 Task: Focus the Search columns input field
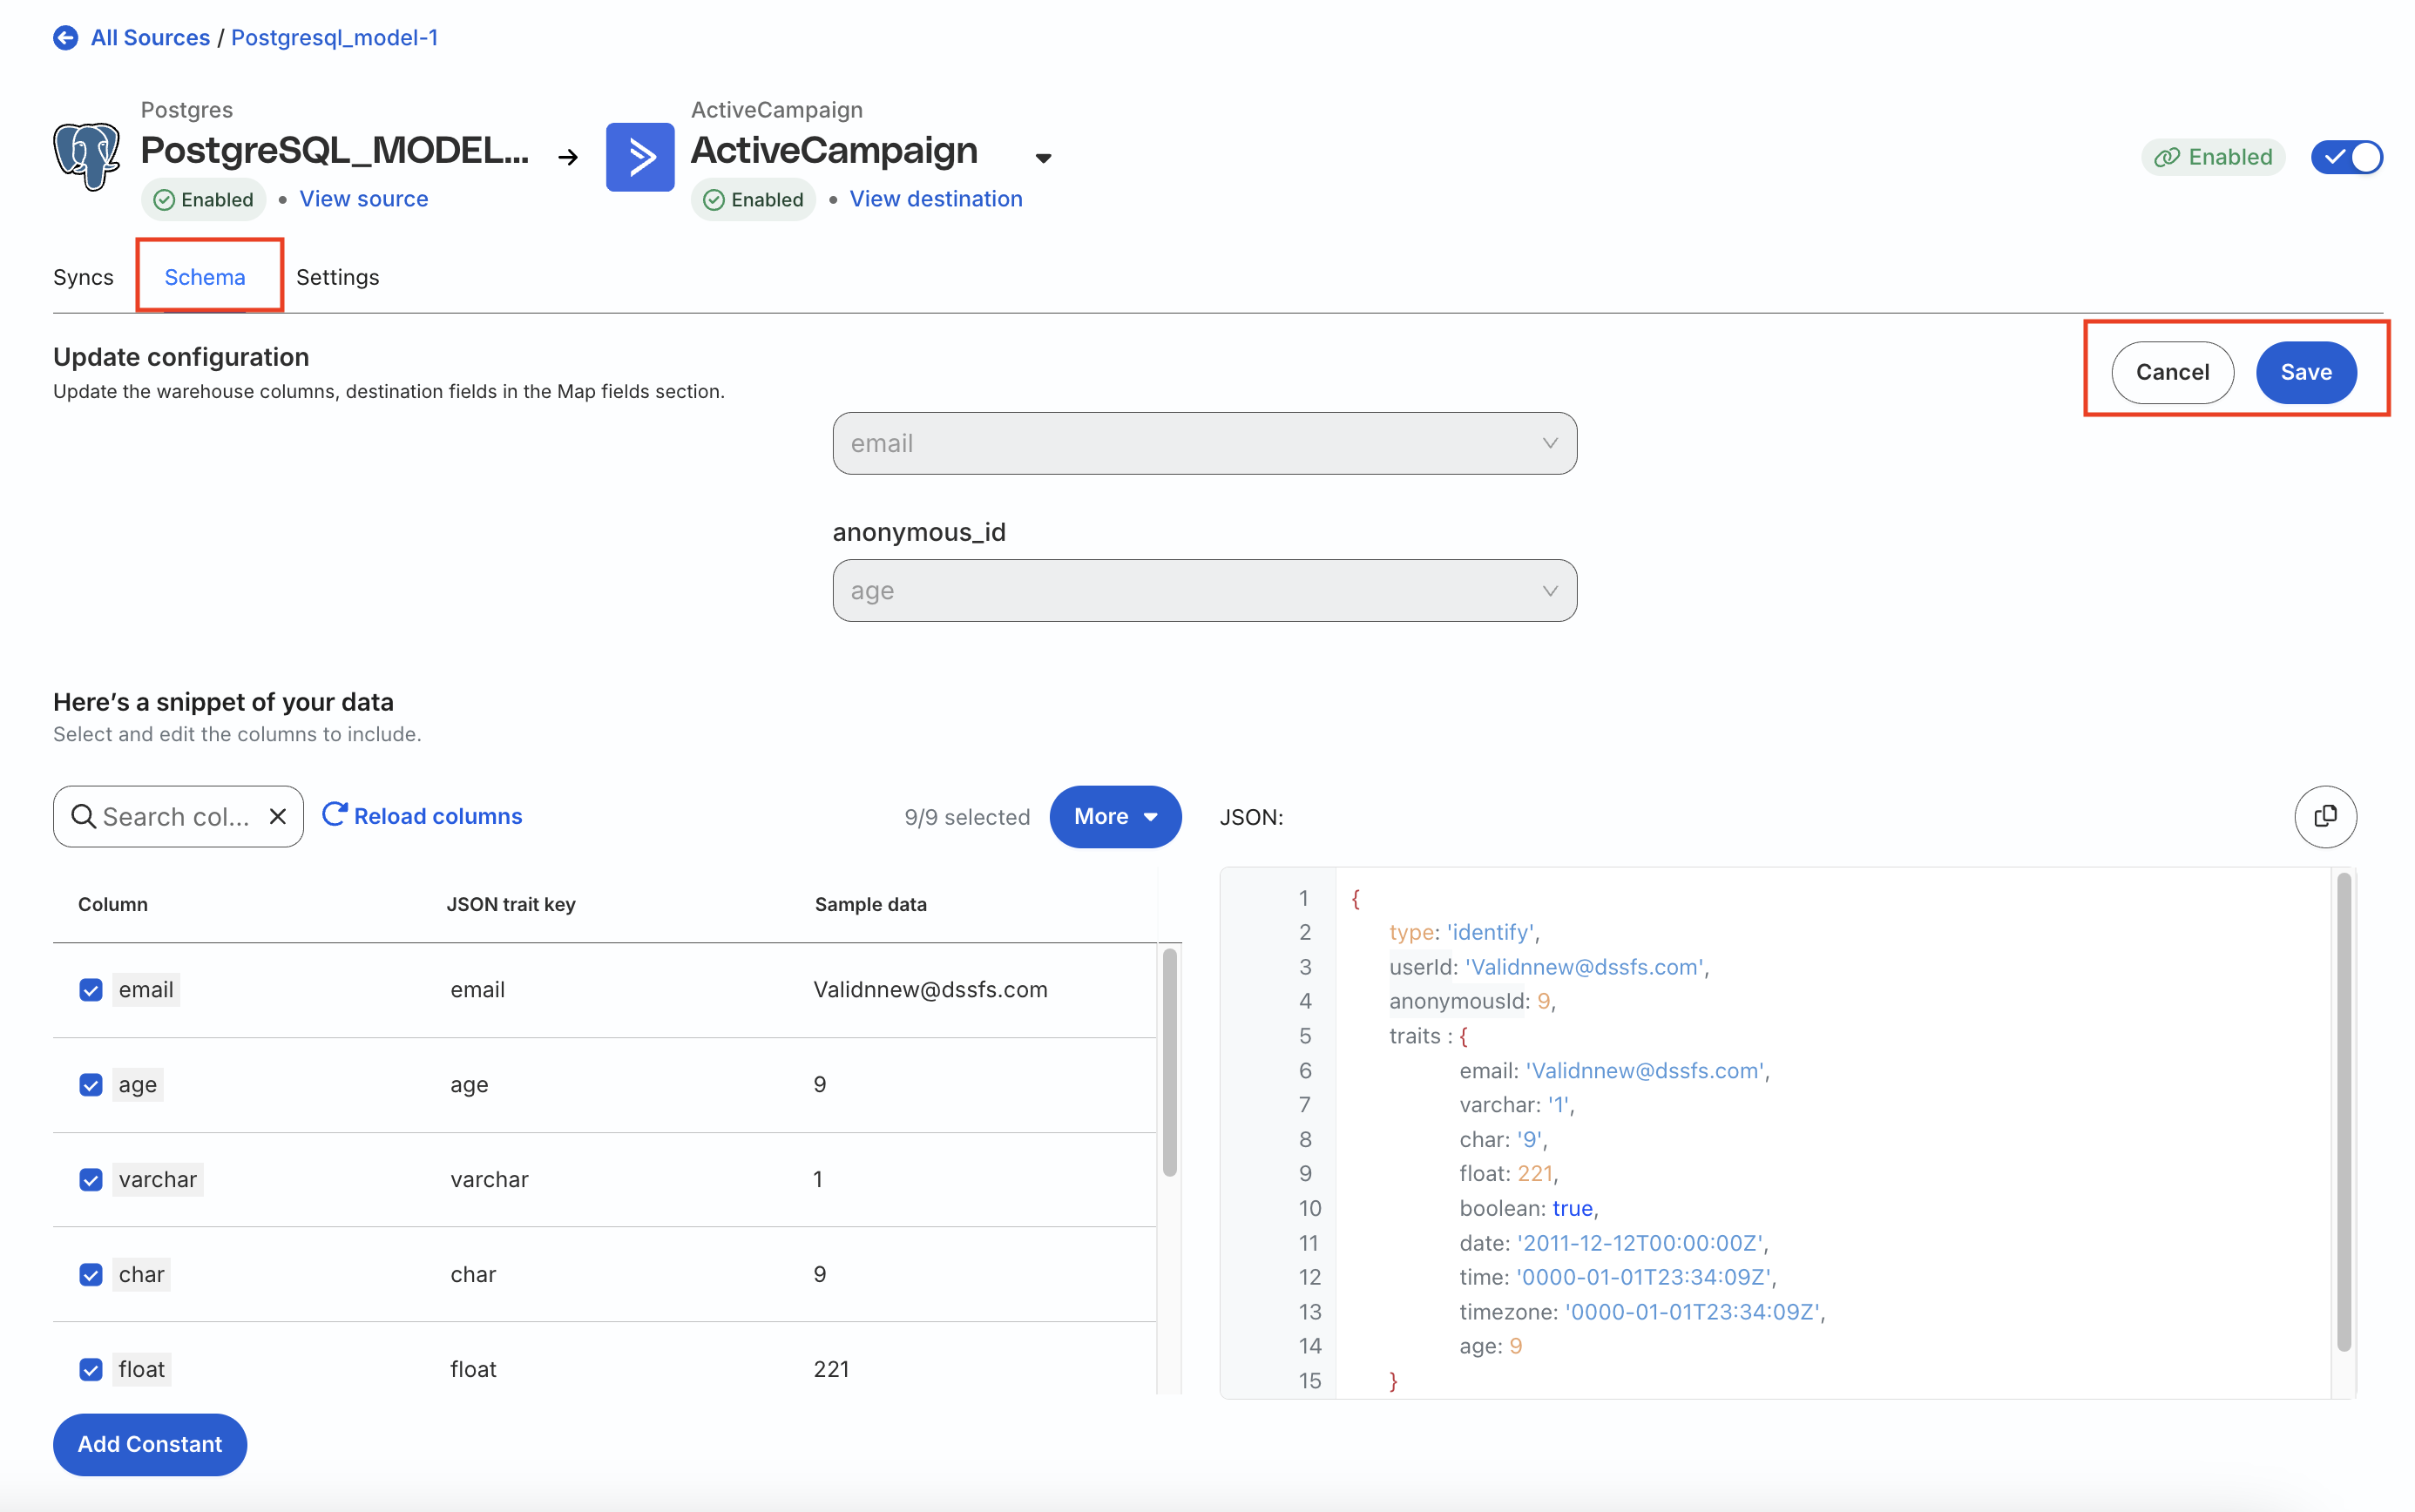[178, 816]
